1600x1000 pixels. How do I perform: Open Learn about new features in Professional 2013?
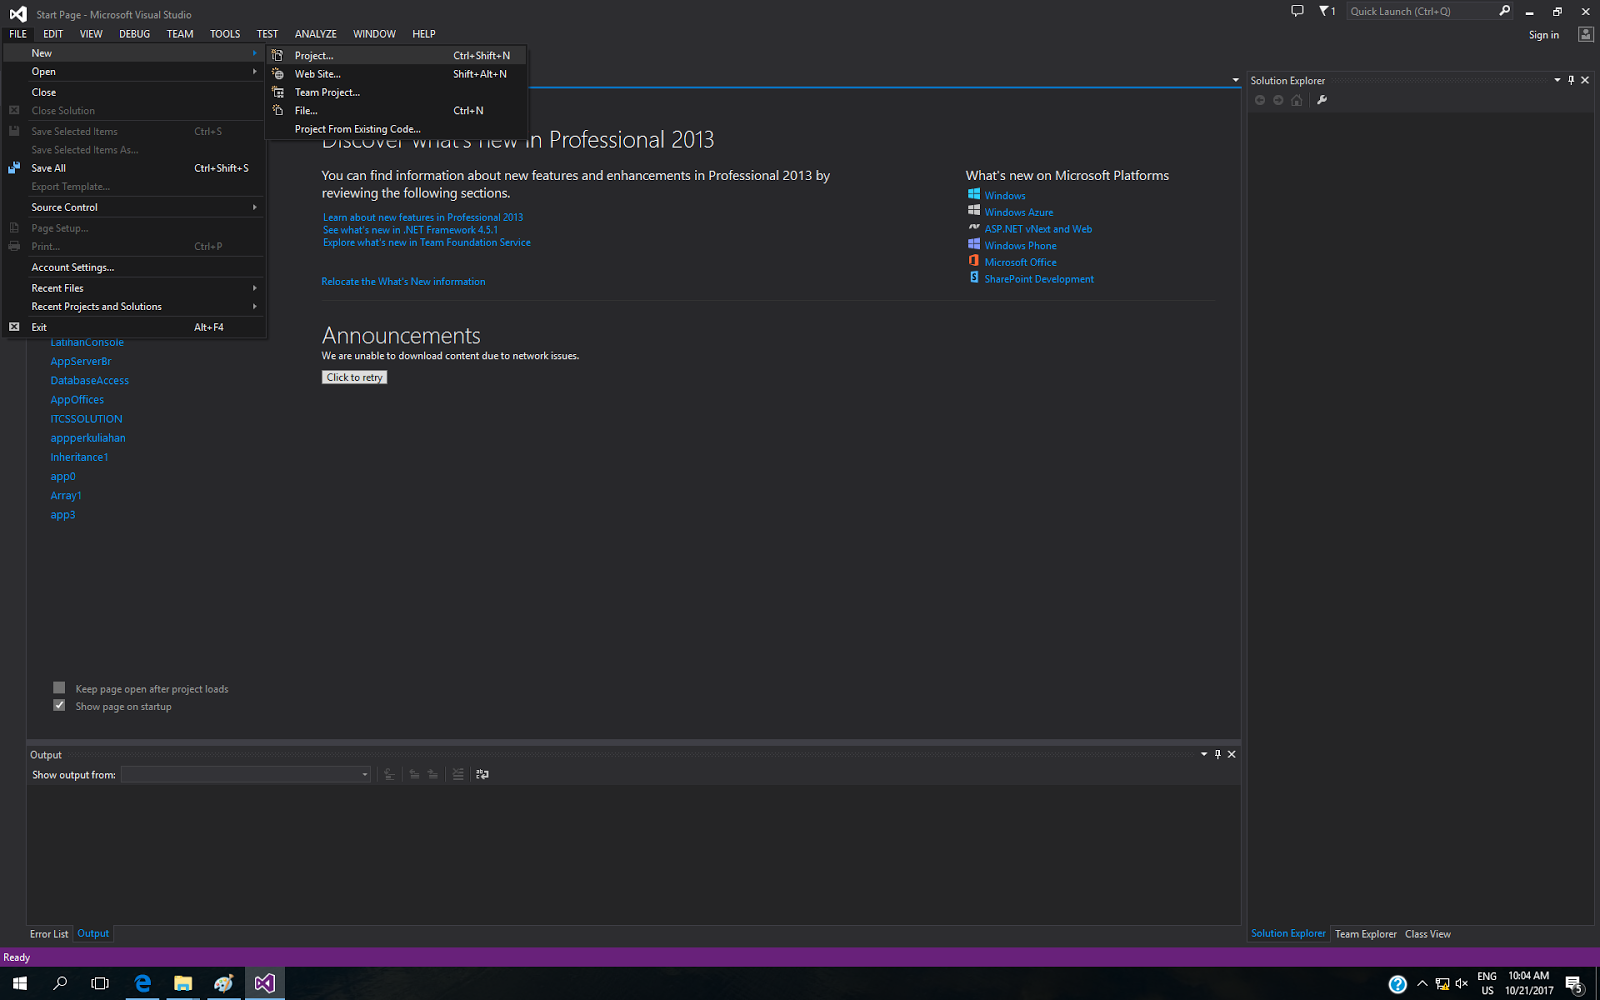tap(423, 217)
